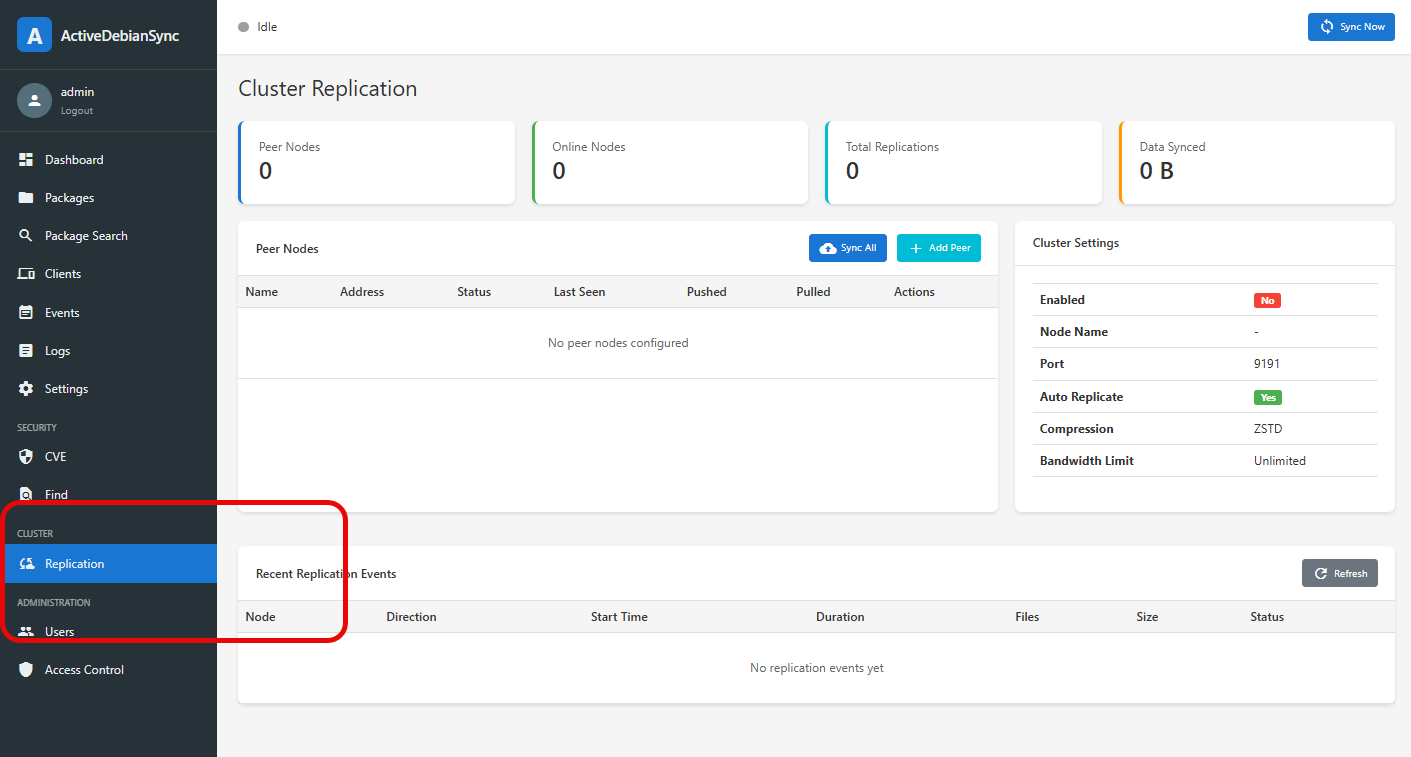Click the Add Peer button

pos(938,248)
